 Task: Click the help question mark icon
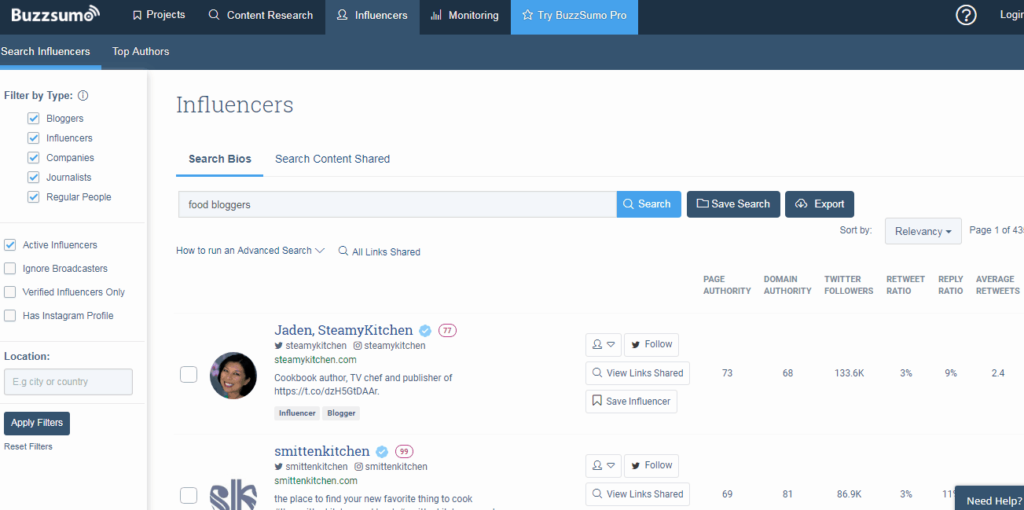pyautogui.click(x=965, y=15)
